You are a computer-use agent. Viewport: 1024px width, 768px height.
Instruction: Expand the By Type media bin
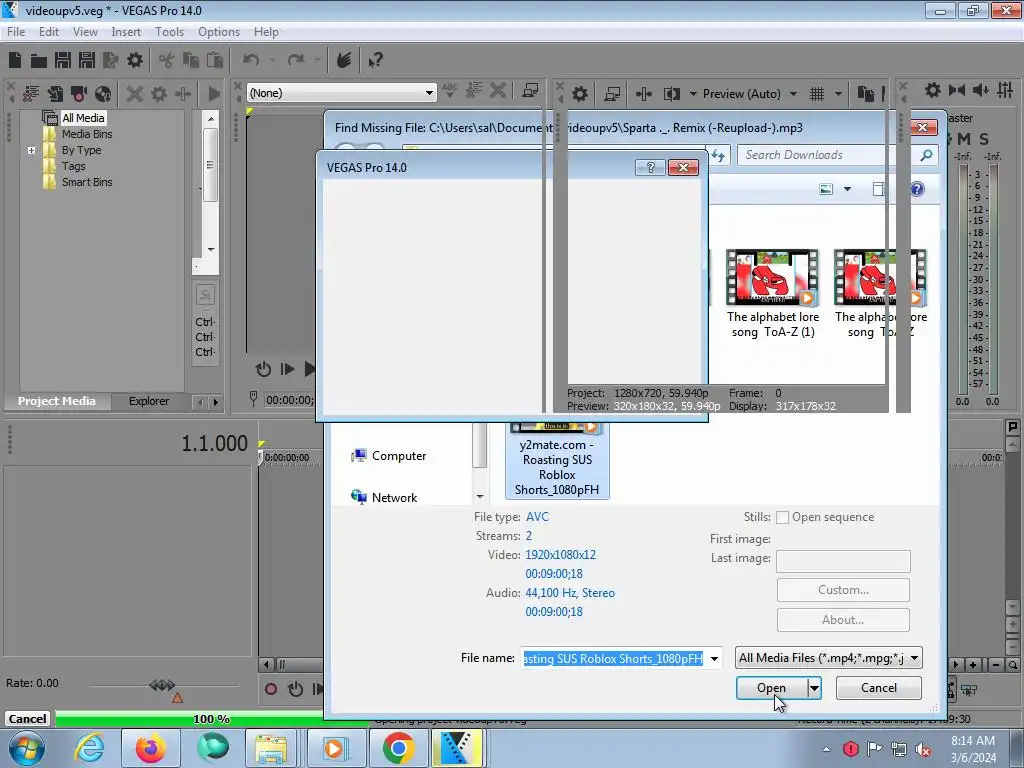31,150
